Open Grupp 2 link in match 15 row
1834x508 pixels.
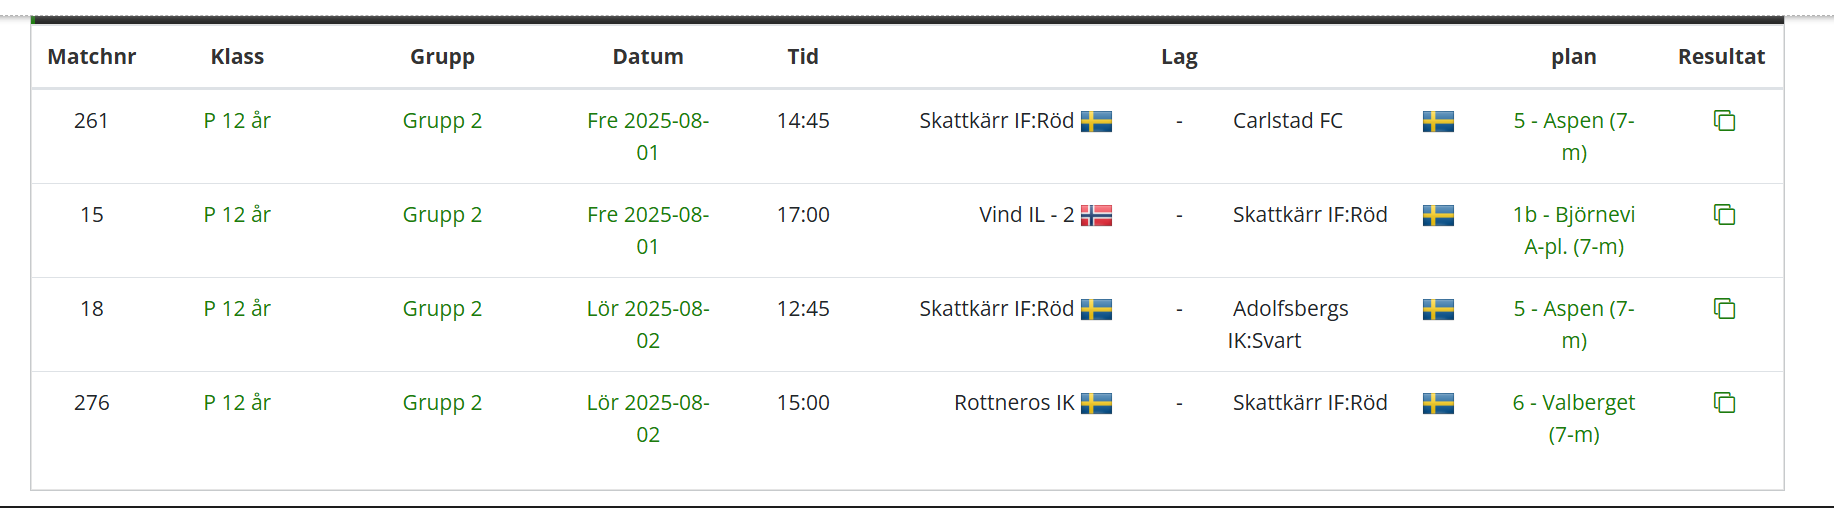click(x=442, y=215)
